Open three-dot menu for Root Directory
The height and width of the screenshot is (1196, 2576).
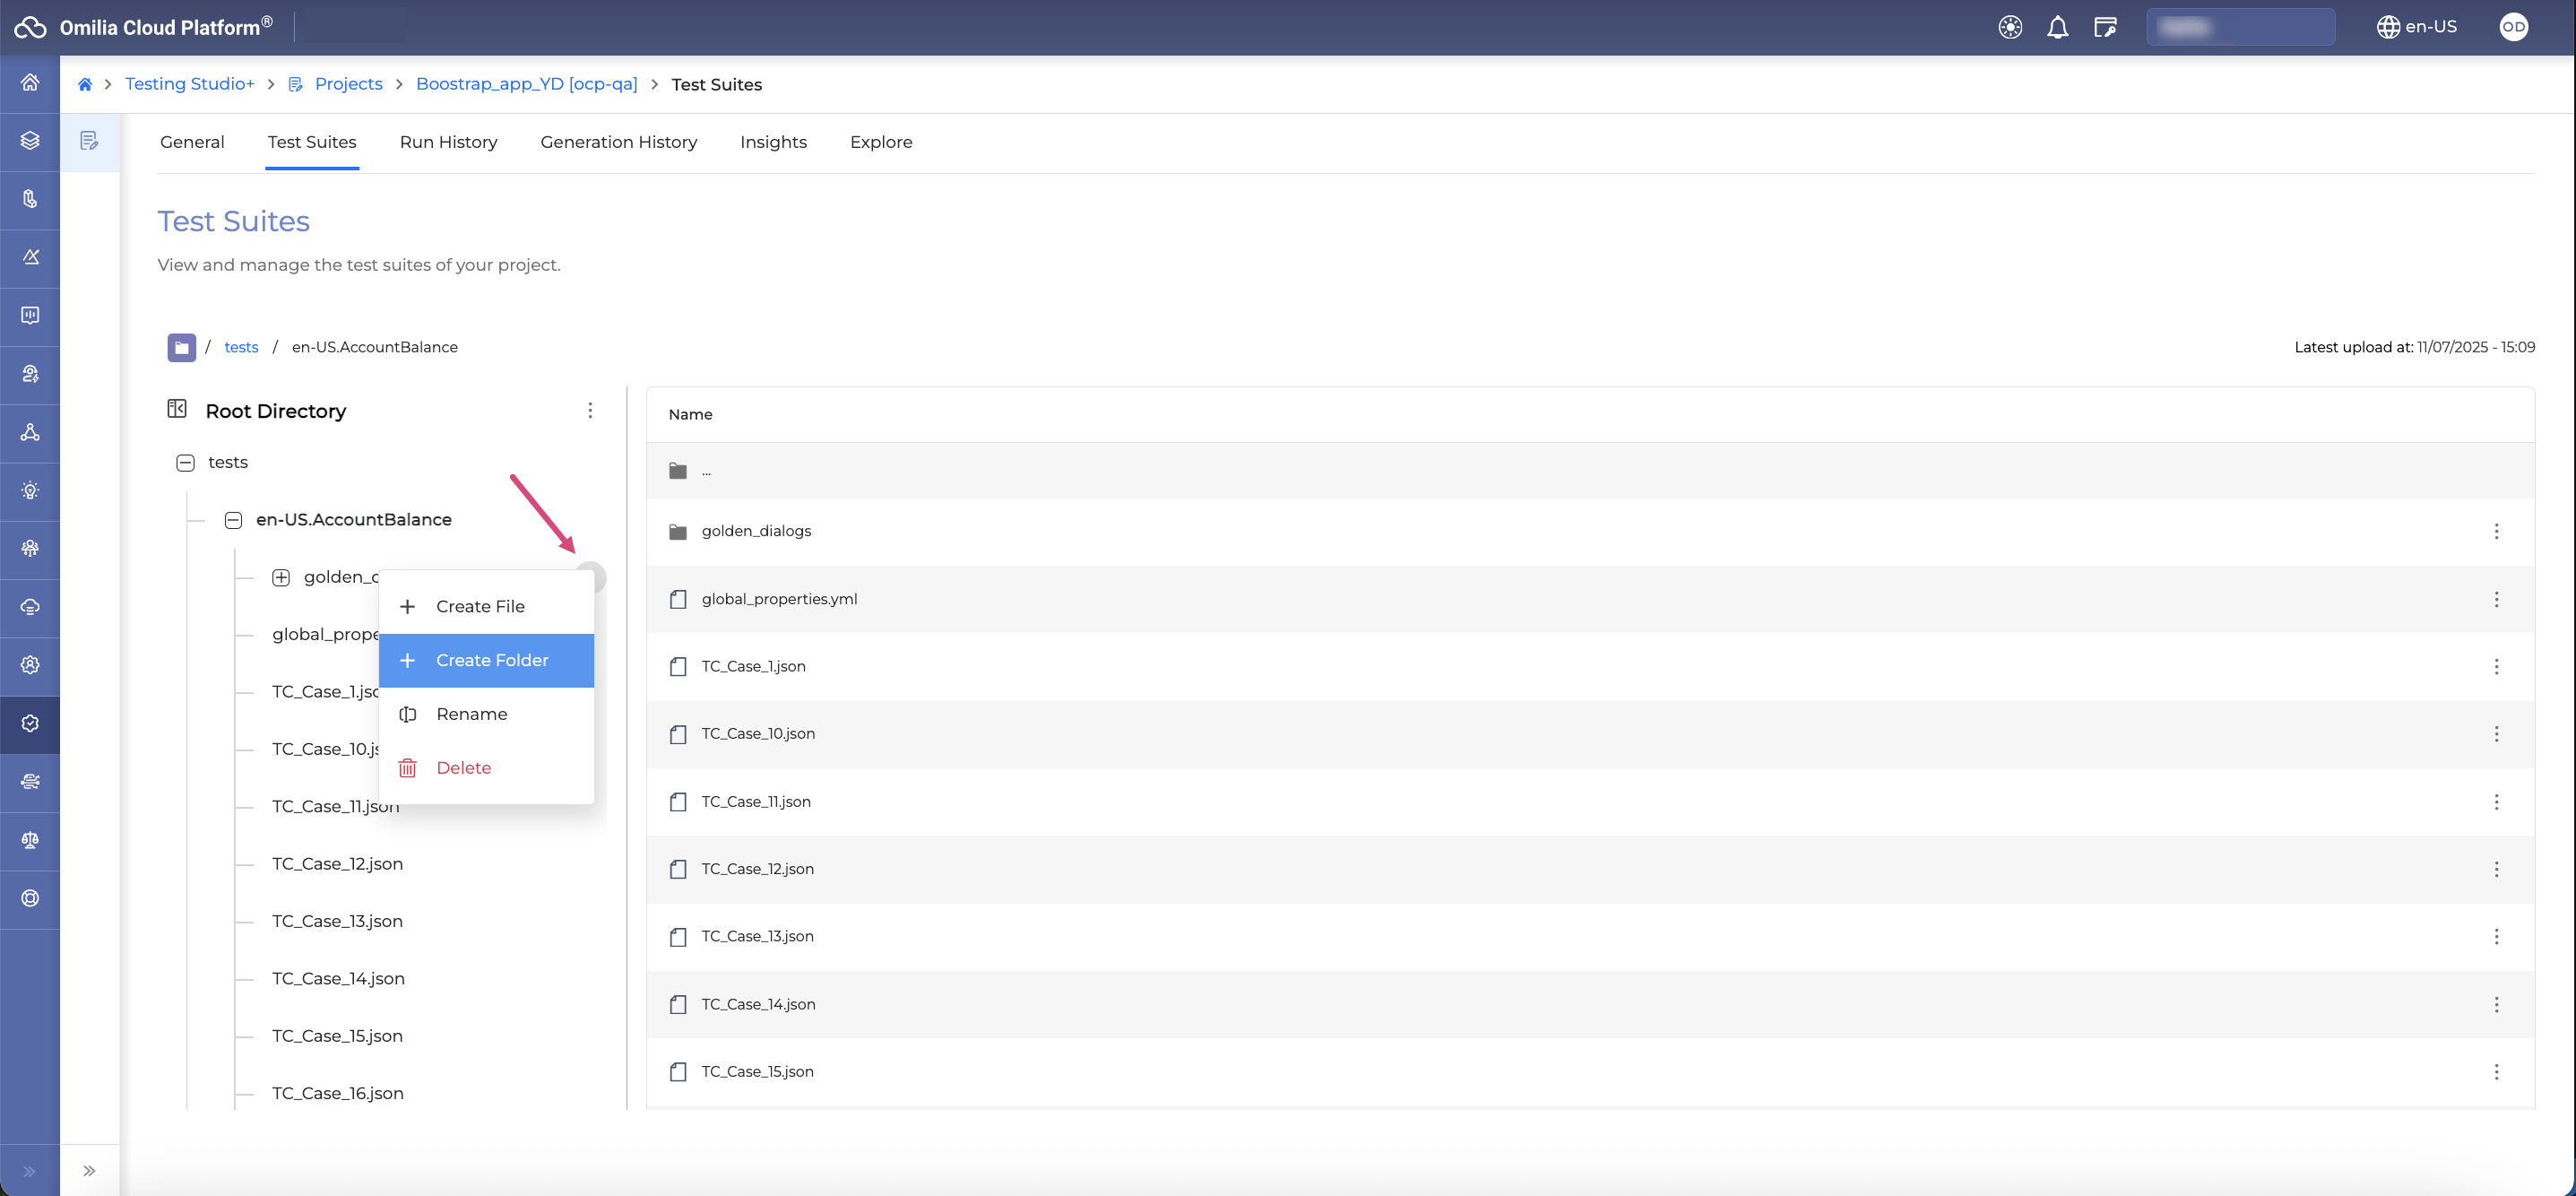[590, 410]
